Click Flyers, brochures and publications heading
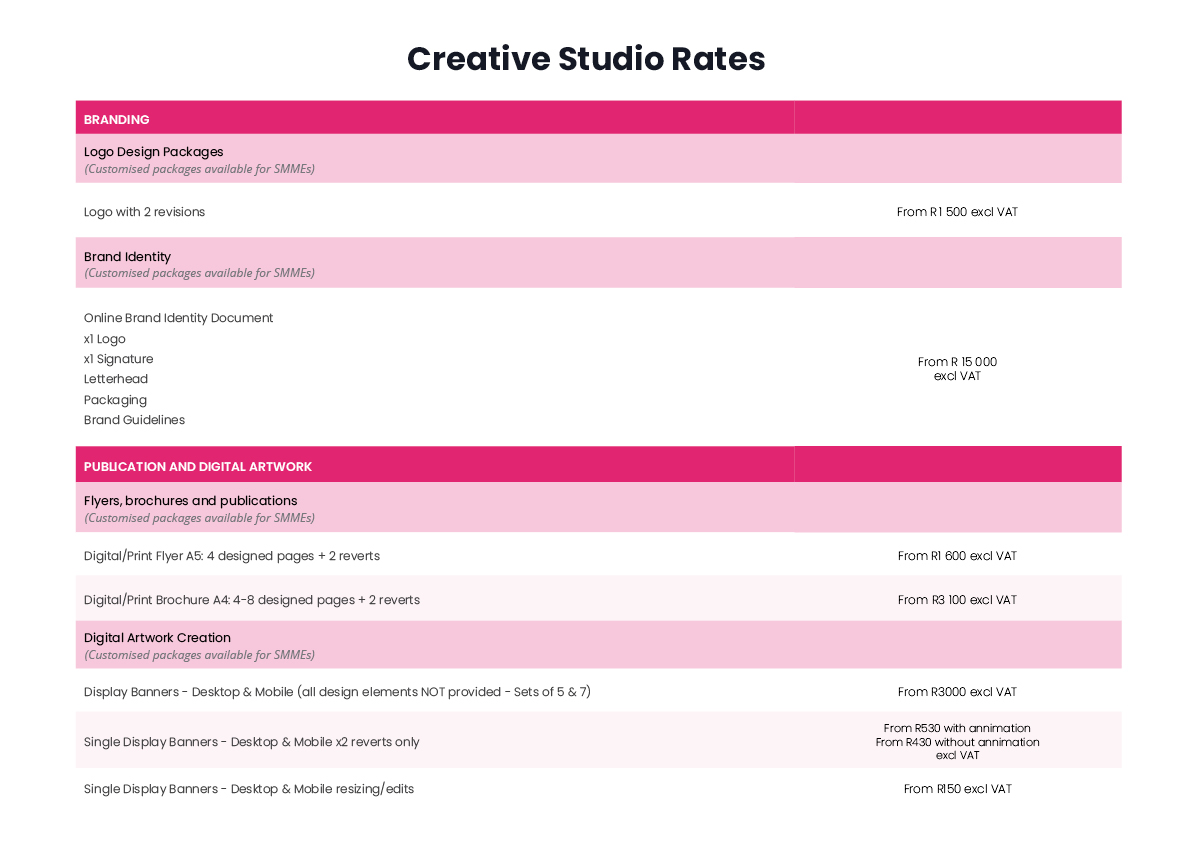This screenshot has width=1200, height=864. [x=191, y=501]
